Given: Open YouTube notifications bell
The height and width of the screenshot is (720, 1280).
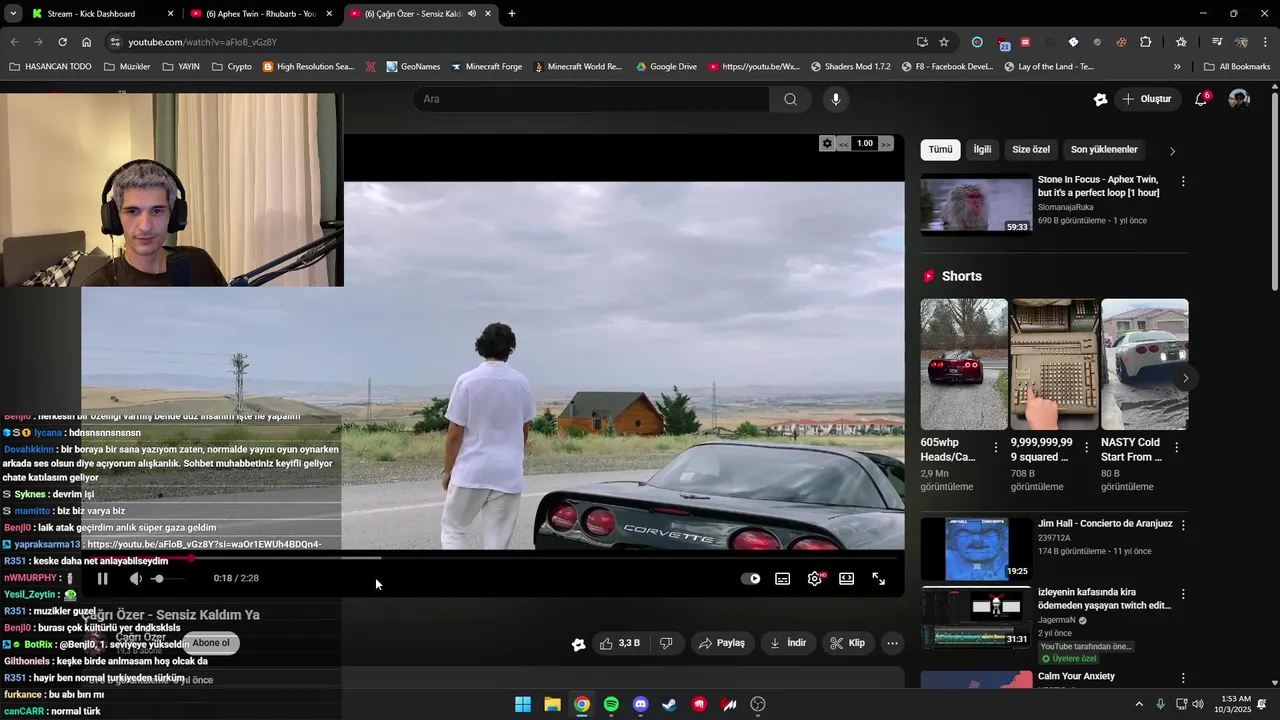Looking at the screenshot, I should point(1201,99).
